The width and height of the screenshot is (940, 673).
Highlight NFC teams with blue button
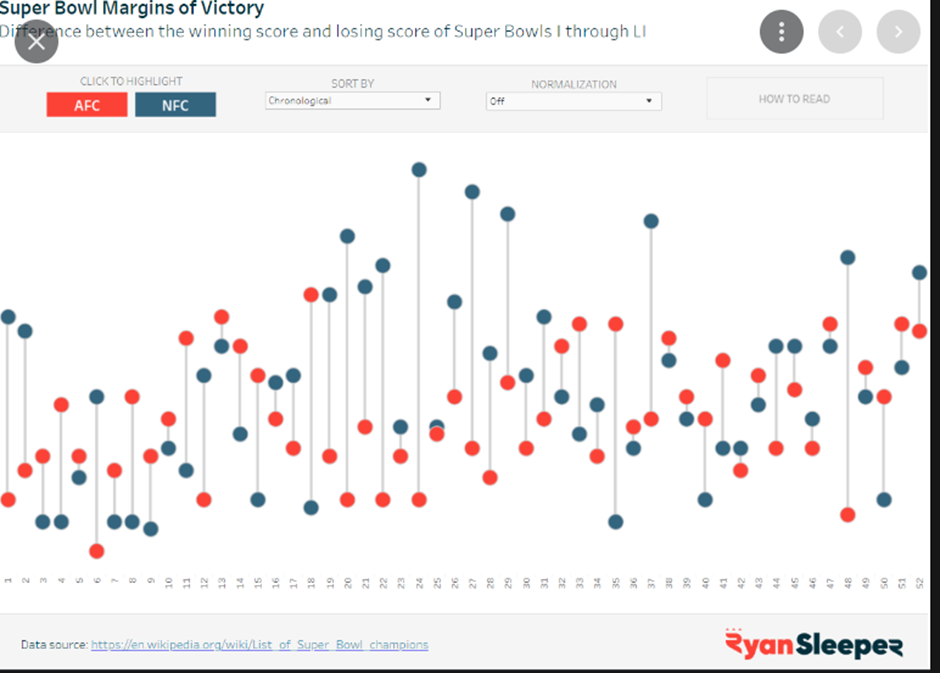coord(175,105)
